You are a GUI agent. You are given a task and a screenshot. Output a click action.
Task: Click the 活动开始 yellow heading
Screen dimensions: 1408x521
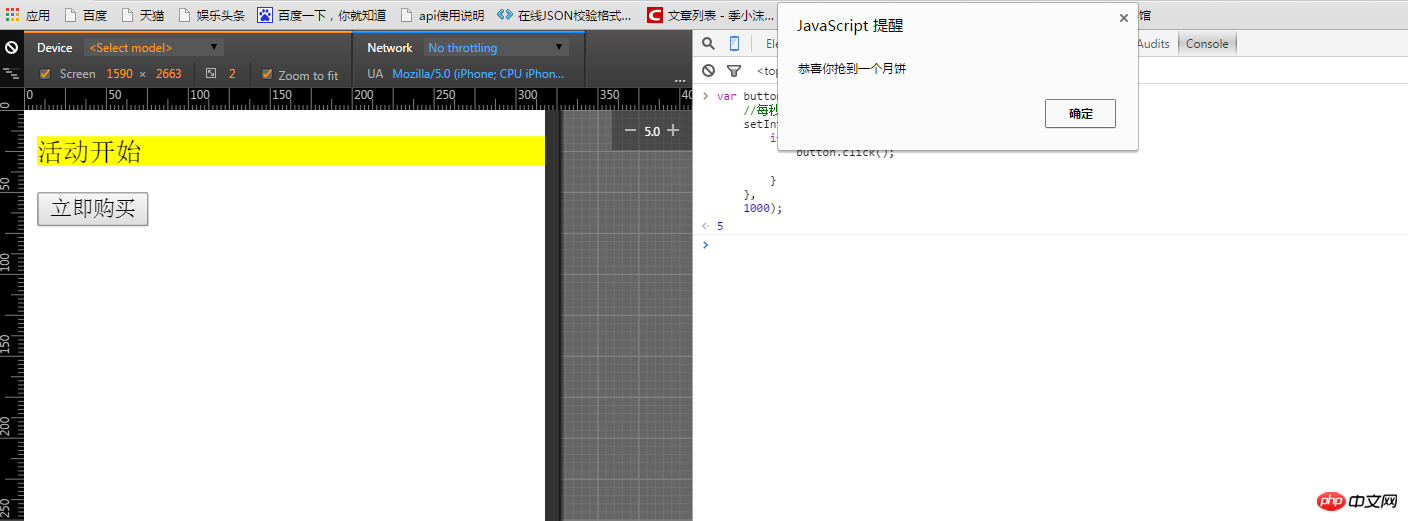[x=291, y=151]
